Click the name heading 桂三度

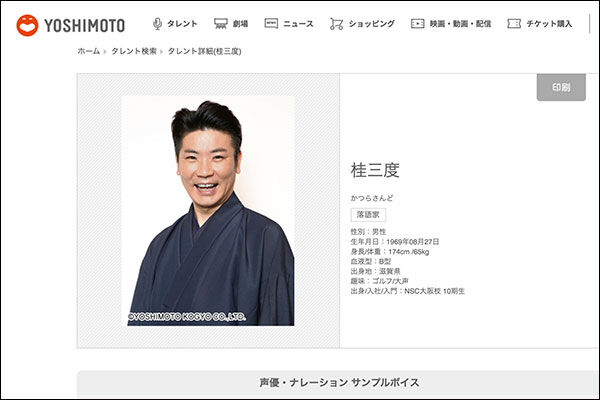[x=375, y=170]
